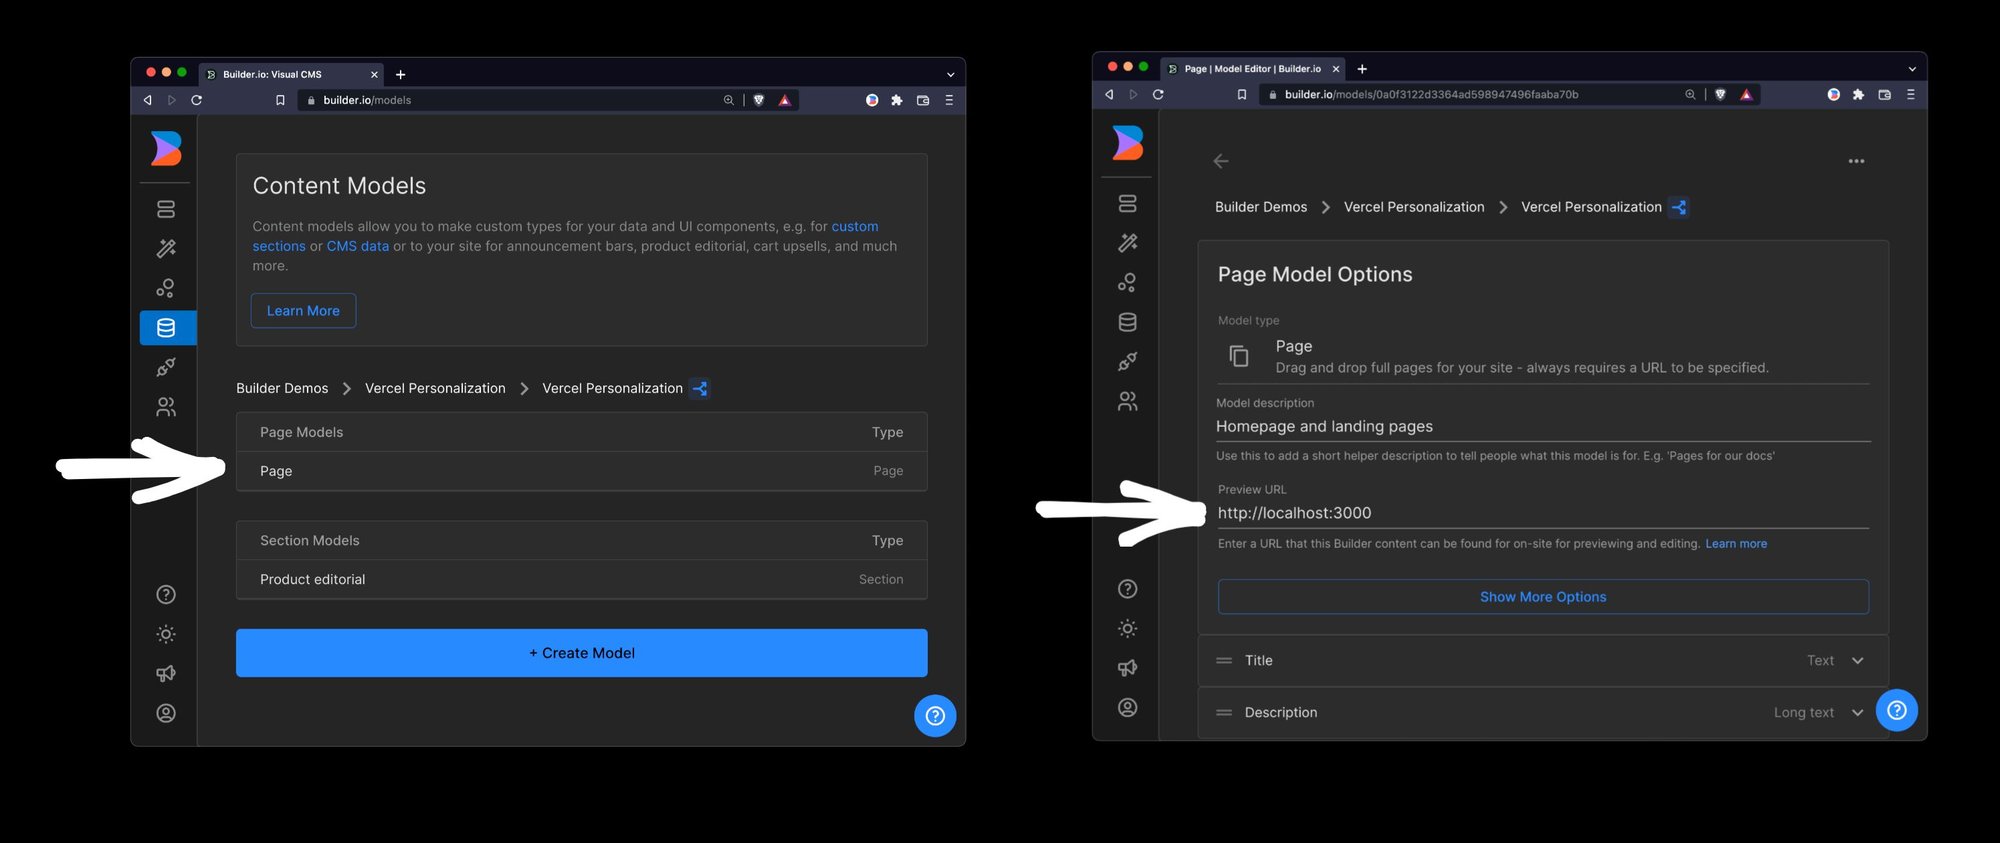Toggle theme sun icon in left window sidebar
Image resolution: width=2000 pixels, height=843 pixels.
166,634
